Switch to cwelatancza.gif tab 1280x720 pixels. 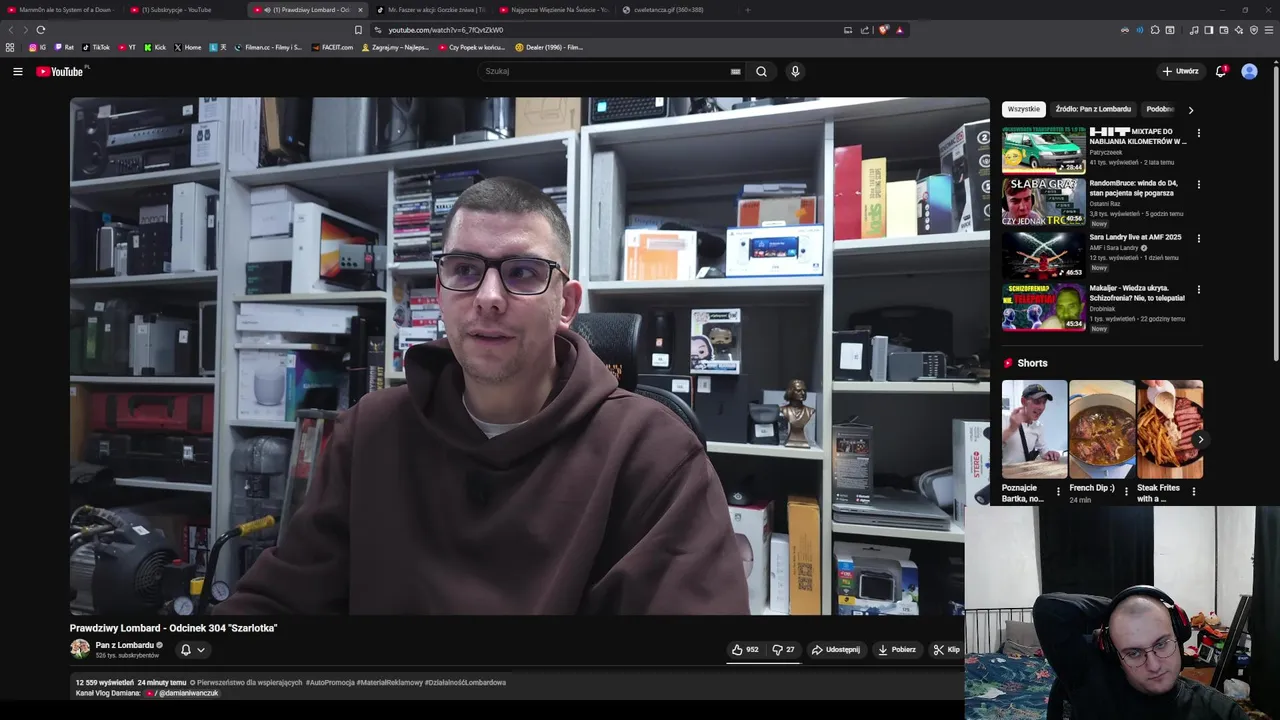pos(676,10)
